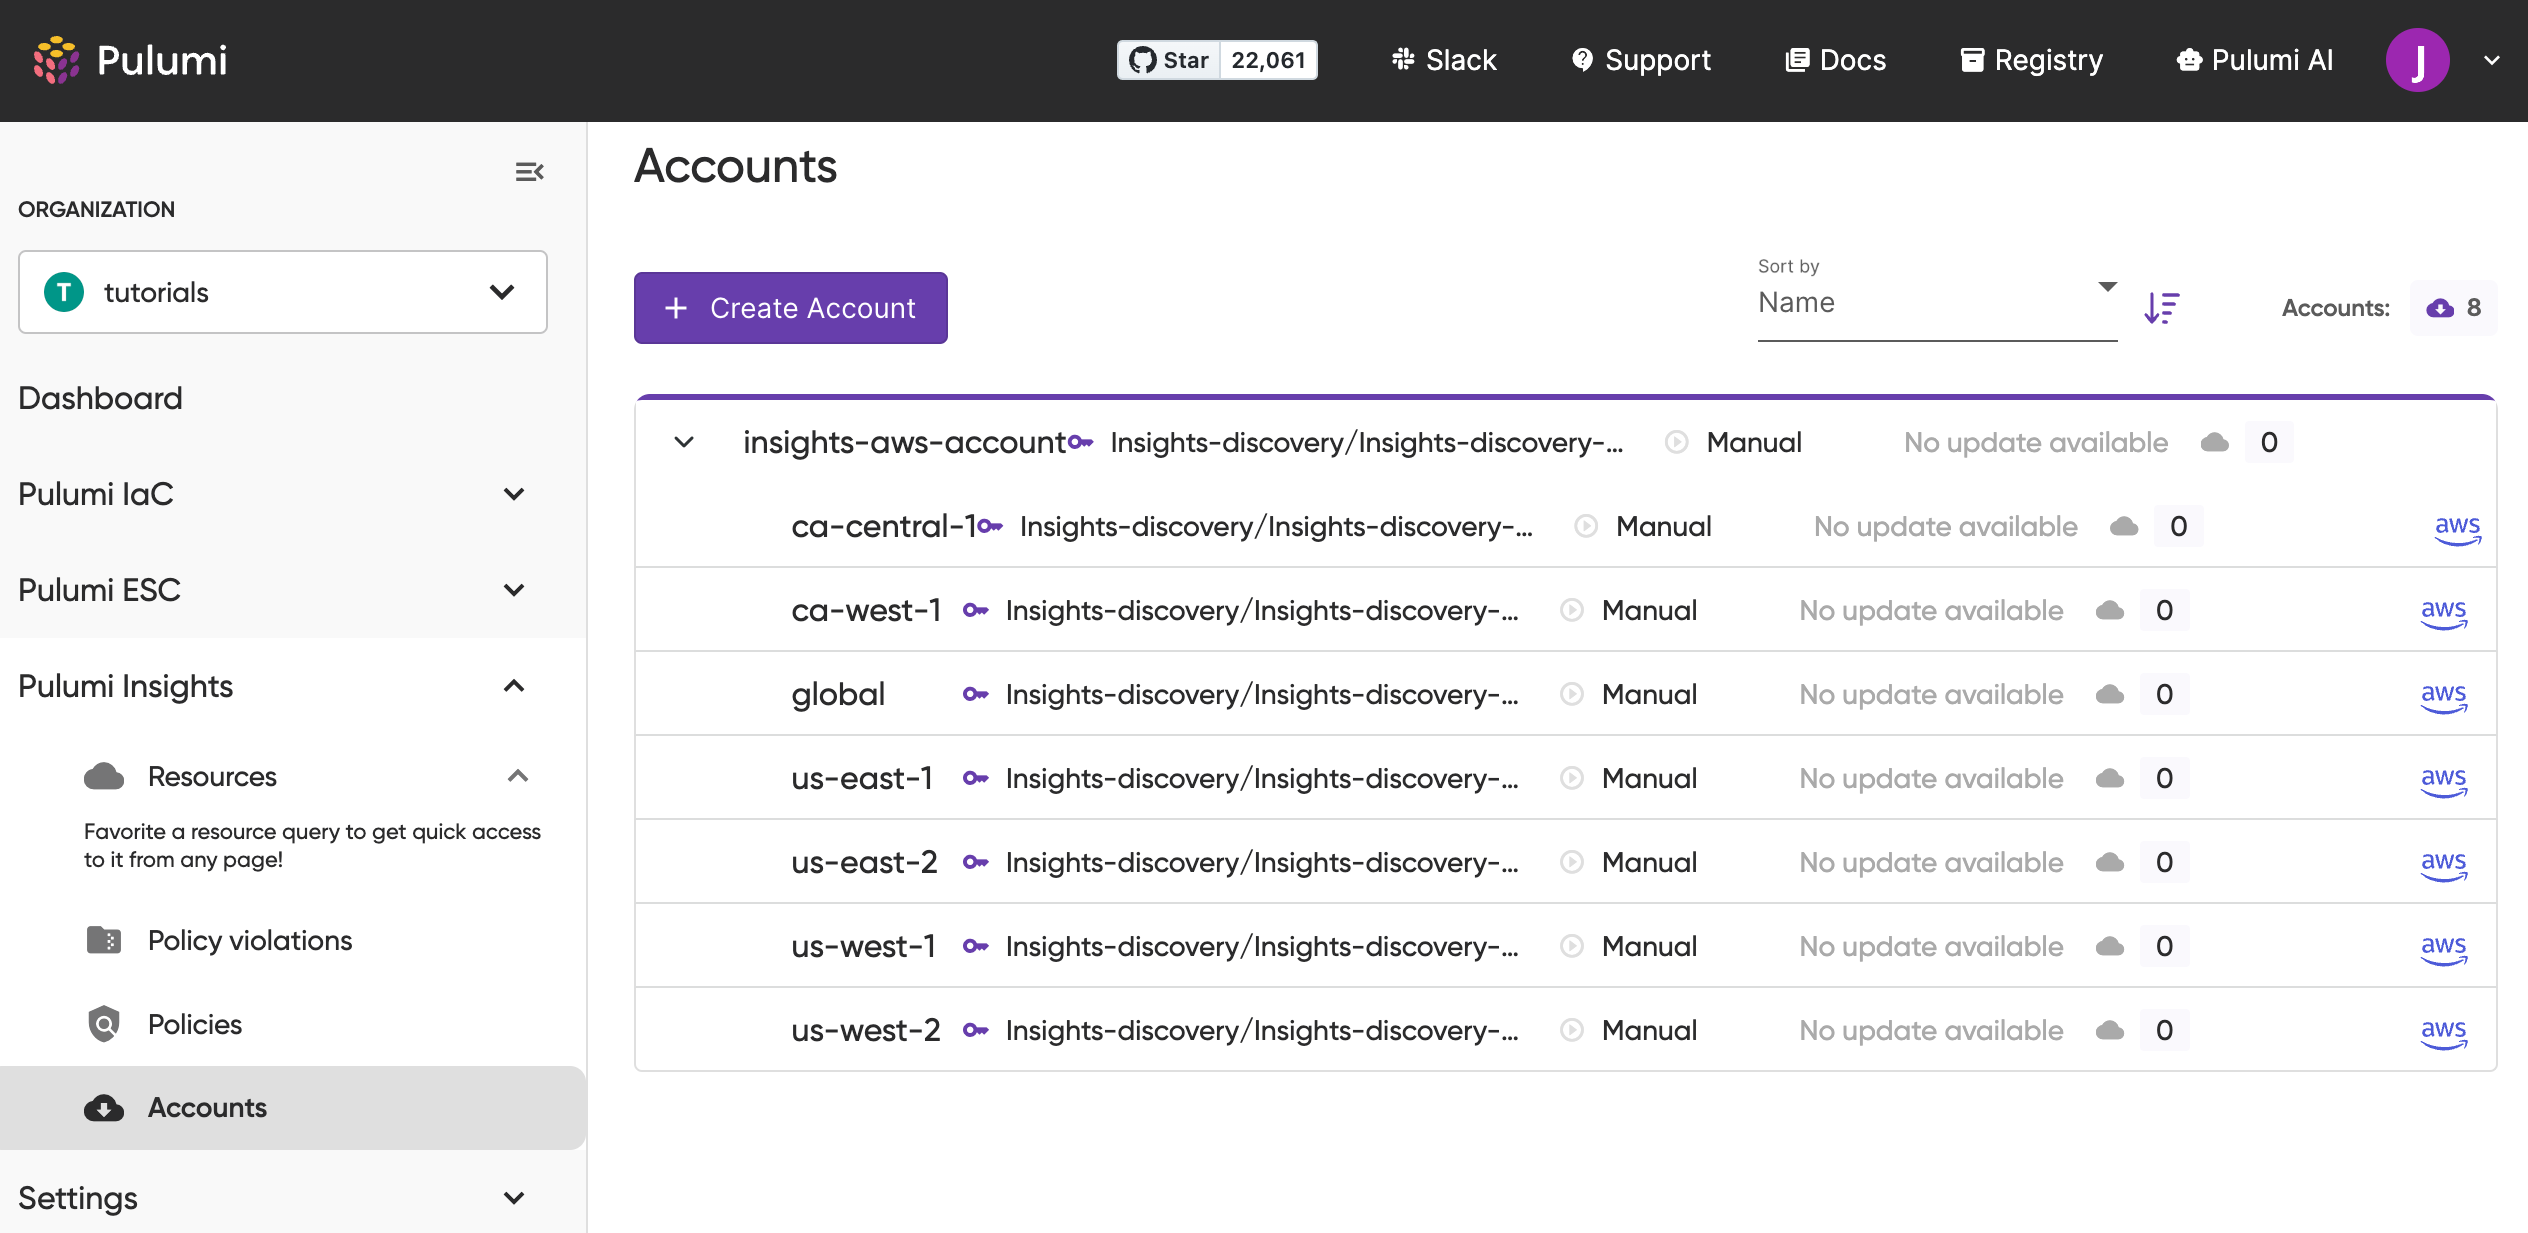The height and width of the screenshot is (1233, 2528).
Task: Click the key icon on ca-west-1 row
Action: click(976, 610)
